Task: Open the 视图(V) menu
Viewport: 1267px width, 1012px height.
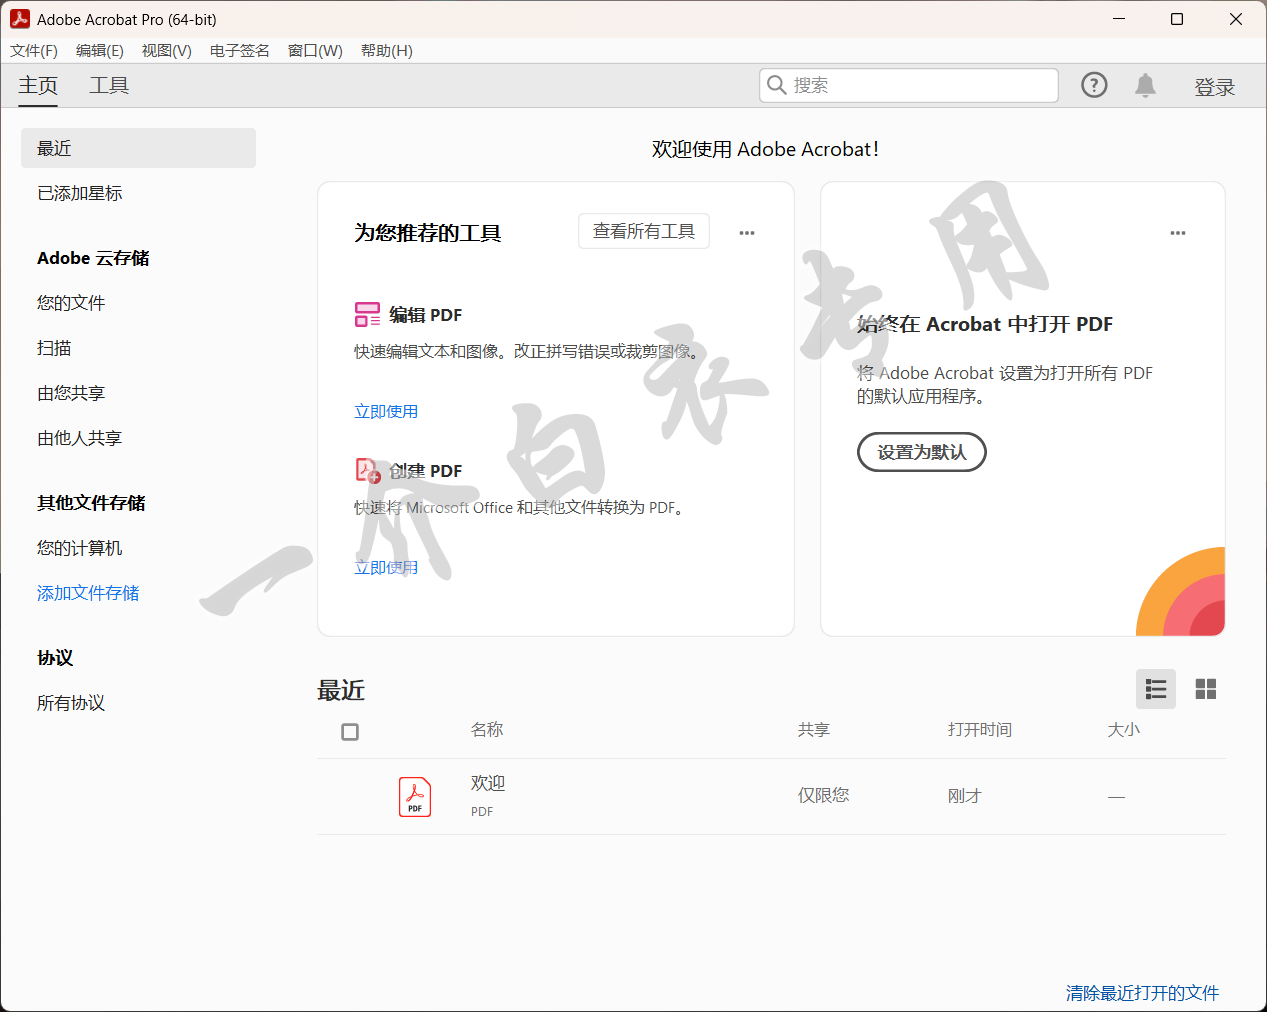Action: (x=167, y=51)
